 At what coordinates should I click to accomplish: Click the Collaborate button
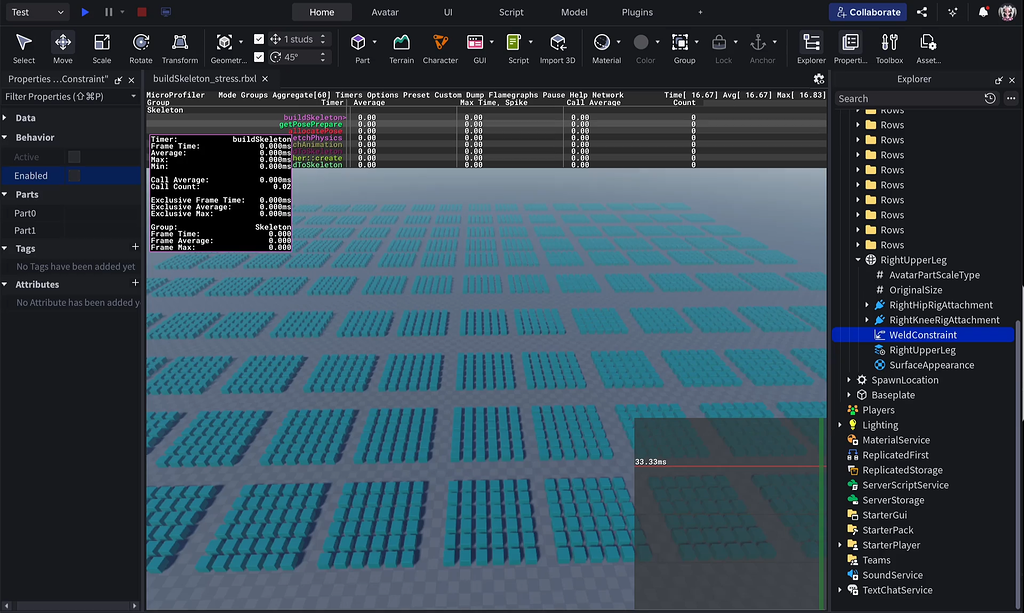click(x=866, y=12)
